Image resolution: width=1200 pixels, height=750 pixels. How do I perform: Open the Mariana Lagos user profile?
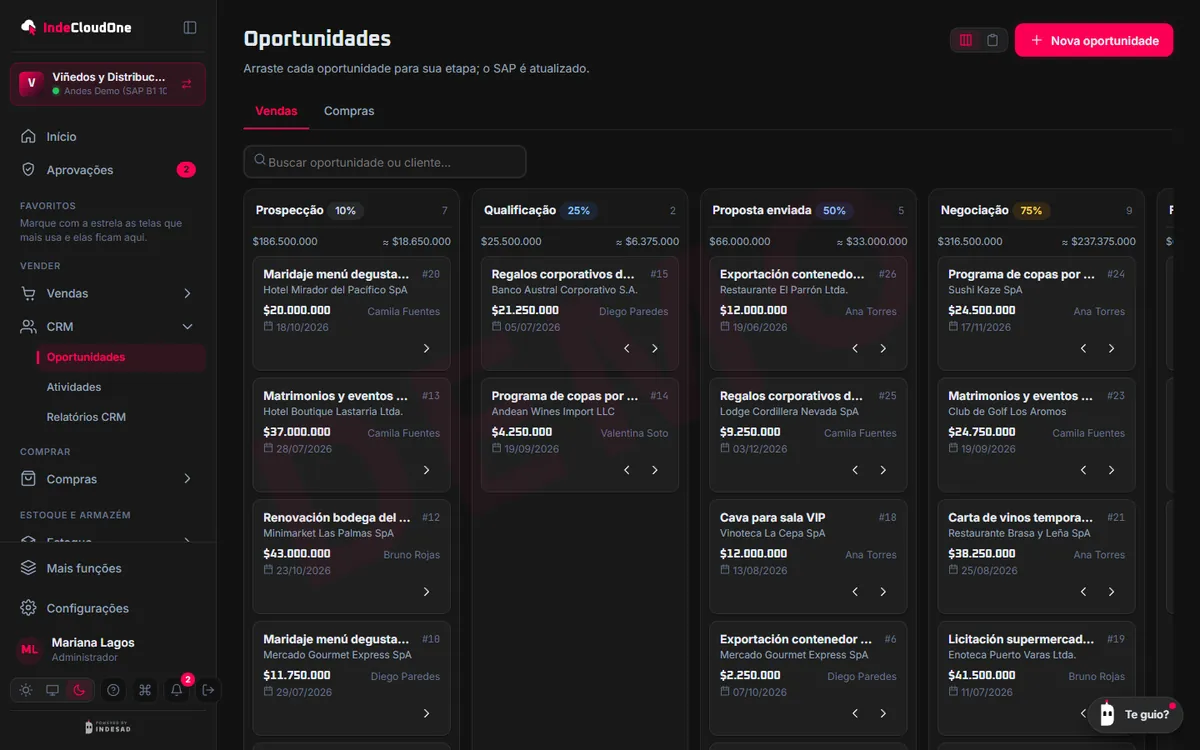click(x=108, y=650)
